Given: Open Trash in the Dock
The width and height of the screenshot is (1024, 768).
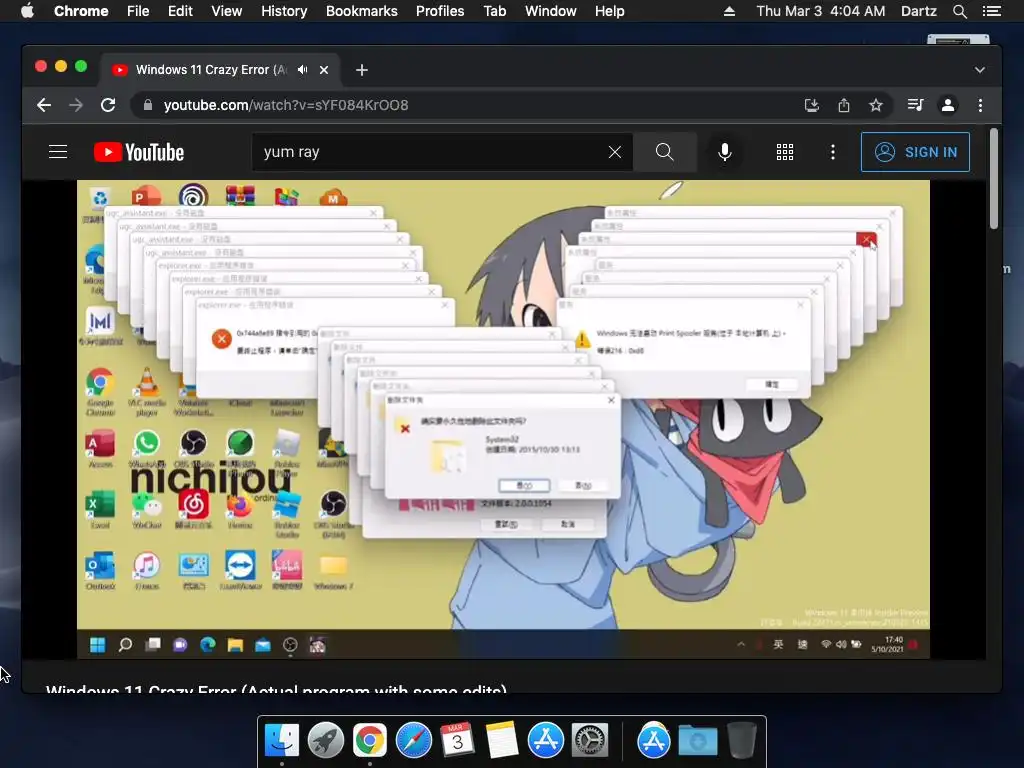Looking at the screenshot, I should 741,741.
